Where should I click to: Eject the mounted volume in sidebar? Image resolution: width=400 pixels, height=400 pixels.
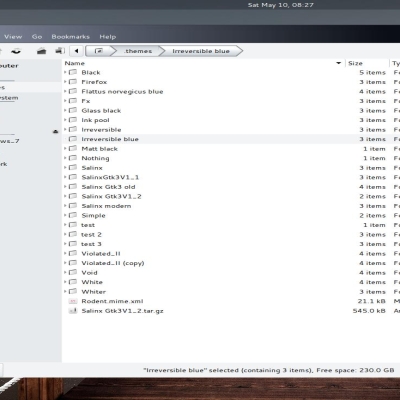pyautogui.click(x=55, y=132)
